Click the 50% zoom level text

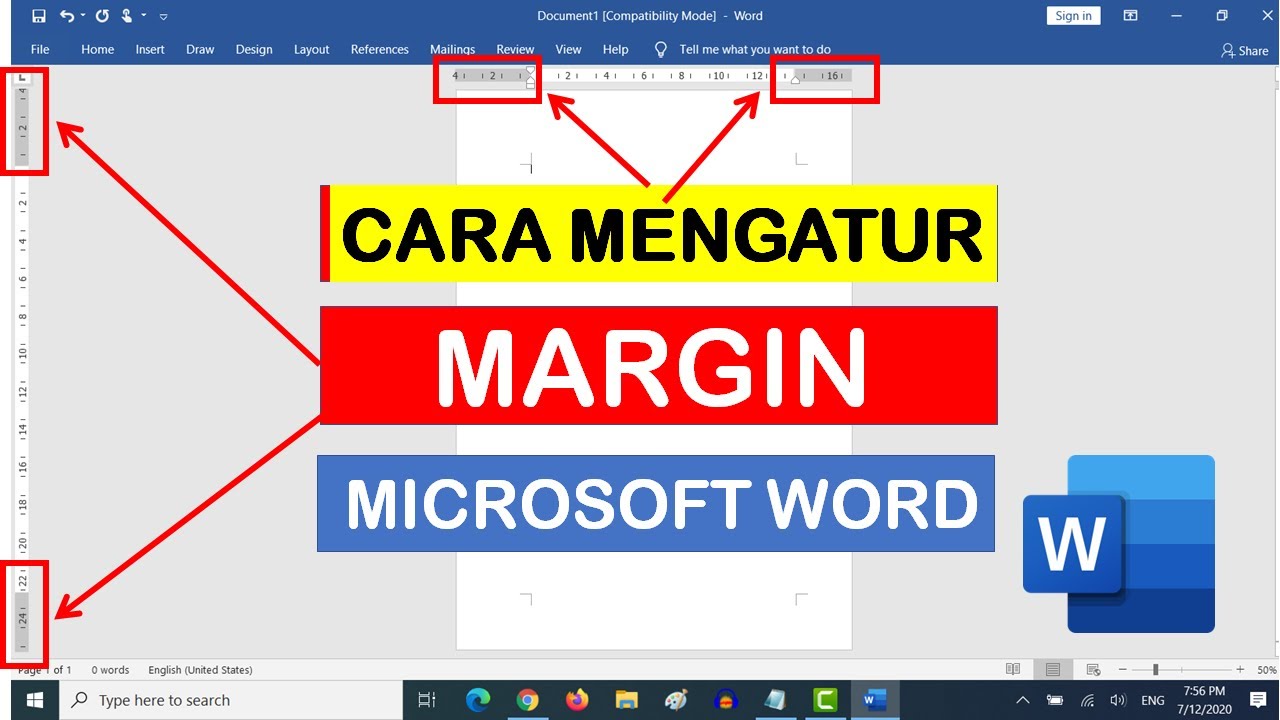[x=1266, y=670]
